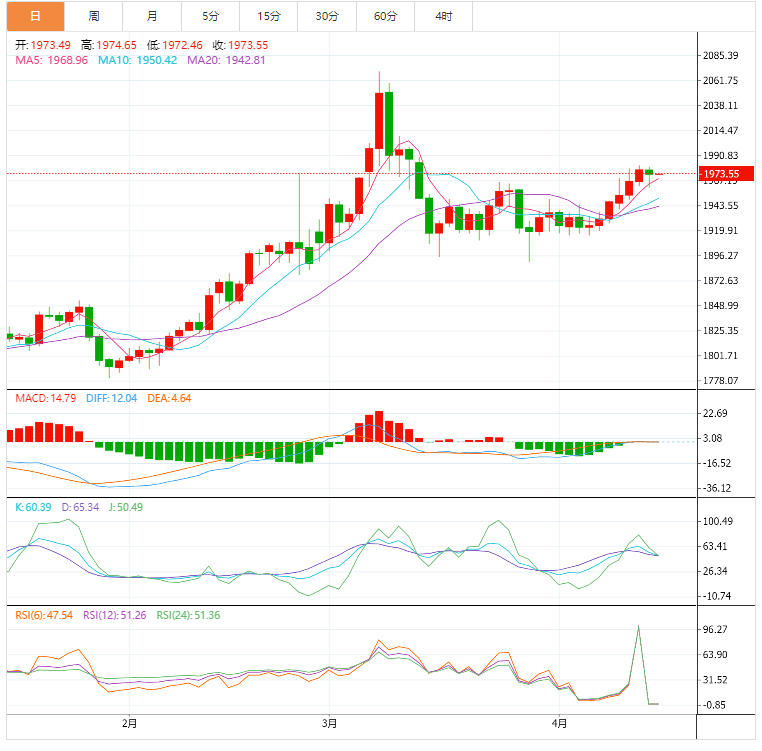Open the 15分 timeframe tab
Viewport: 762px width, 751px height.
click(269, 16)
